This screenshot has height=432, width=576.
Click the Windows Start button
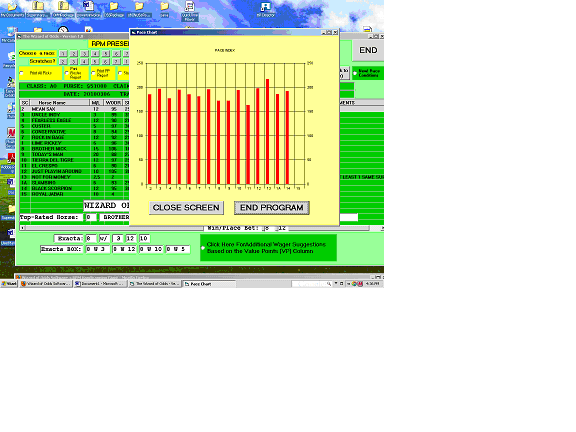pyautogui.click(x=9, y=284)
